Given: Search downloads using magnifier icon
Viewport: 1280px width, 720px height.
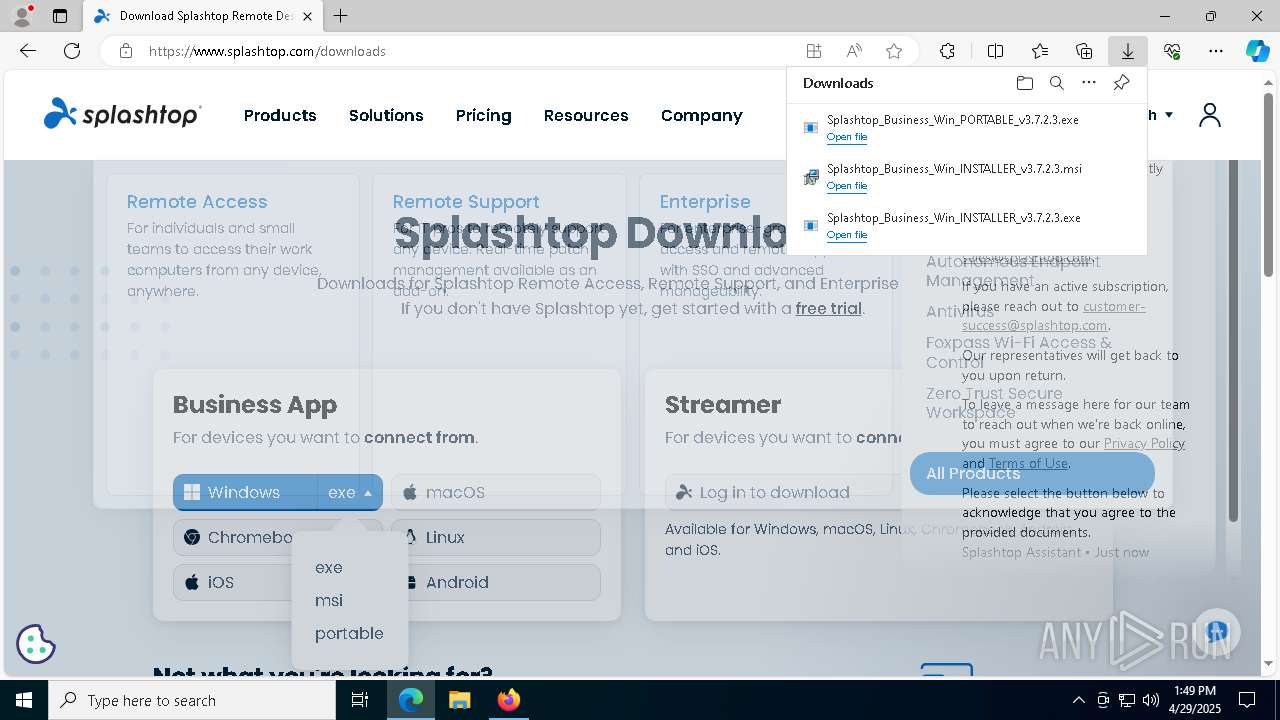Looking at the screenshot, I should click(1057, 83).
